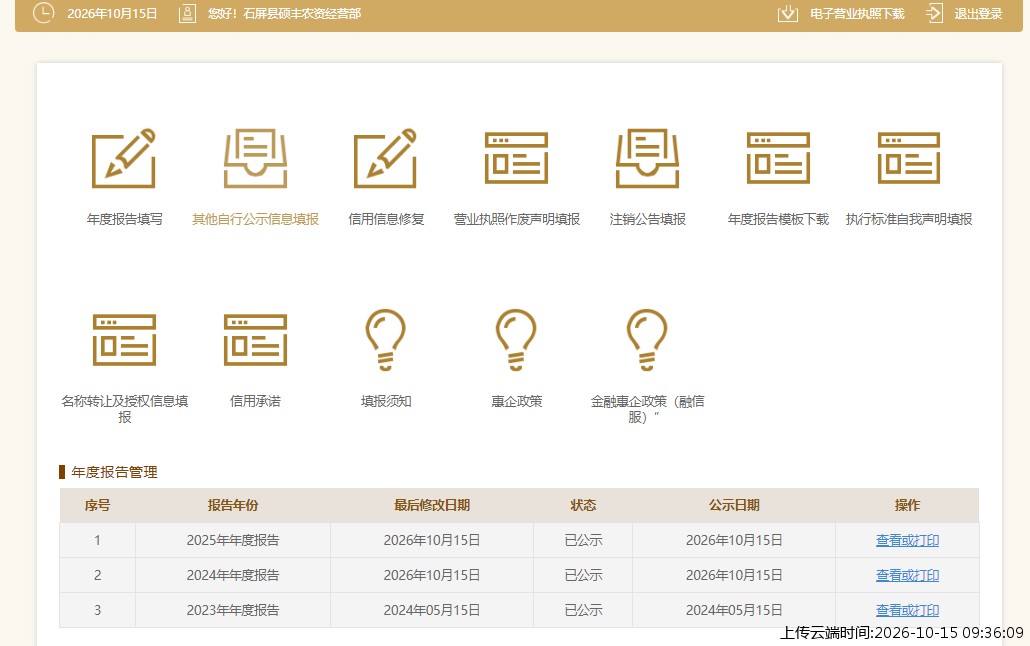Click the 退出登录 link
Image resolution: width=1030 pixels, height=646 pixels.
coord(978,14)
